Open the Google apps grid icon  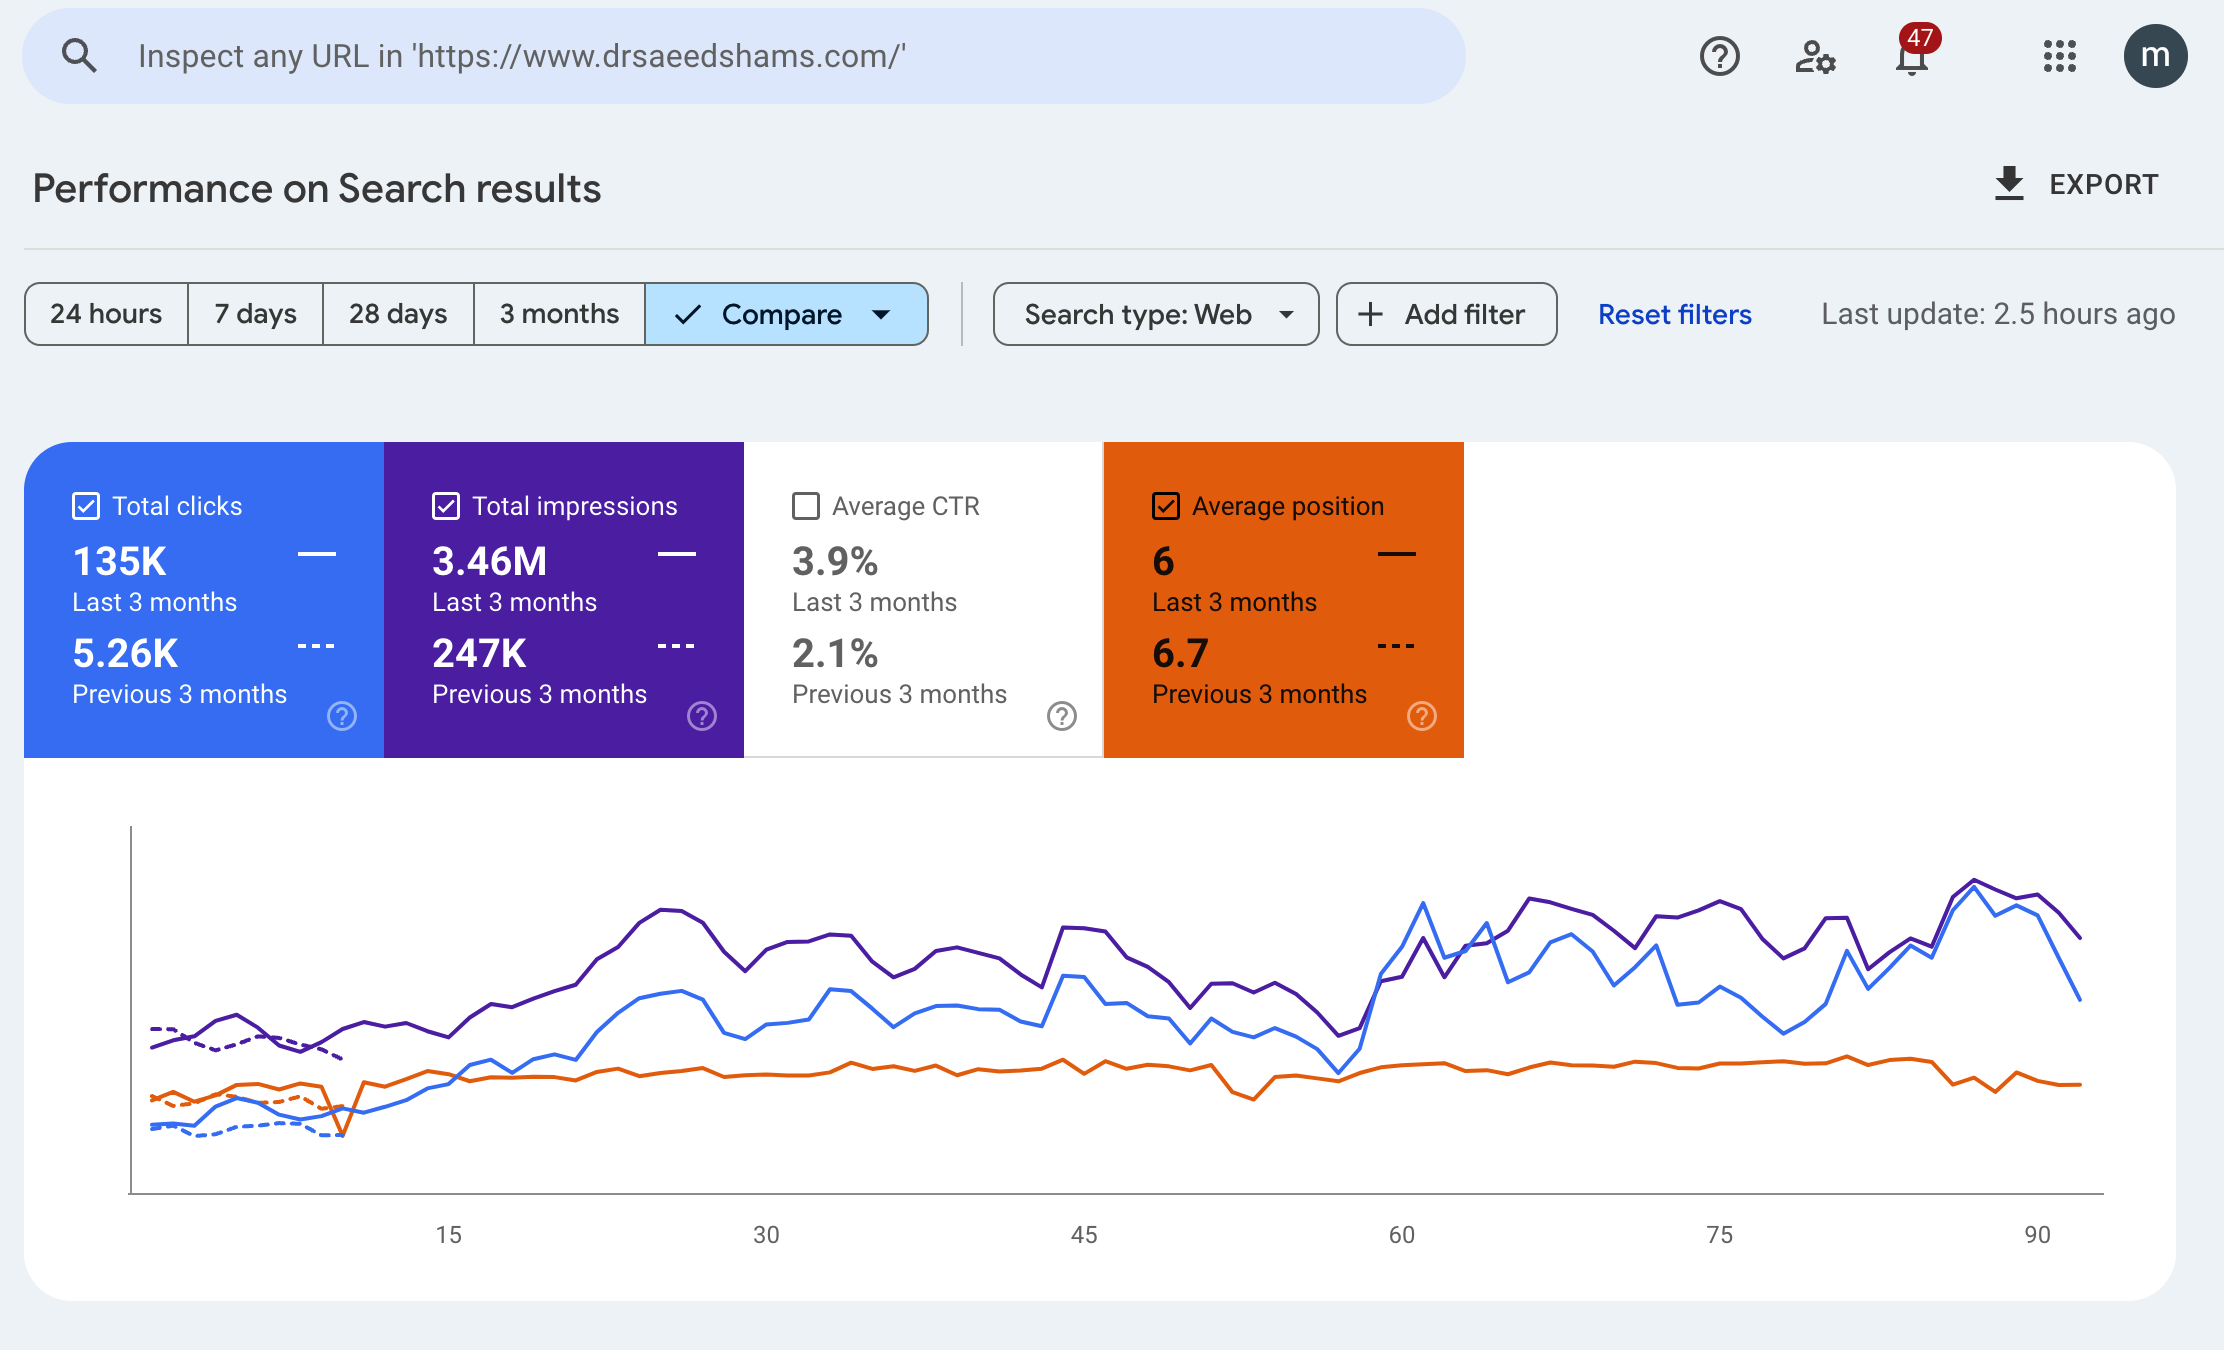click(2059, 56)
